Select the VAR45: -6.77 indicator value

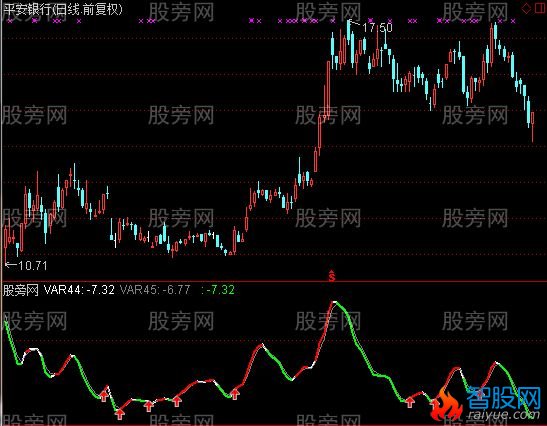point(155,290)
